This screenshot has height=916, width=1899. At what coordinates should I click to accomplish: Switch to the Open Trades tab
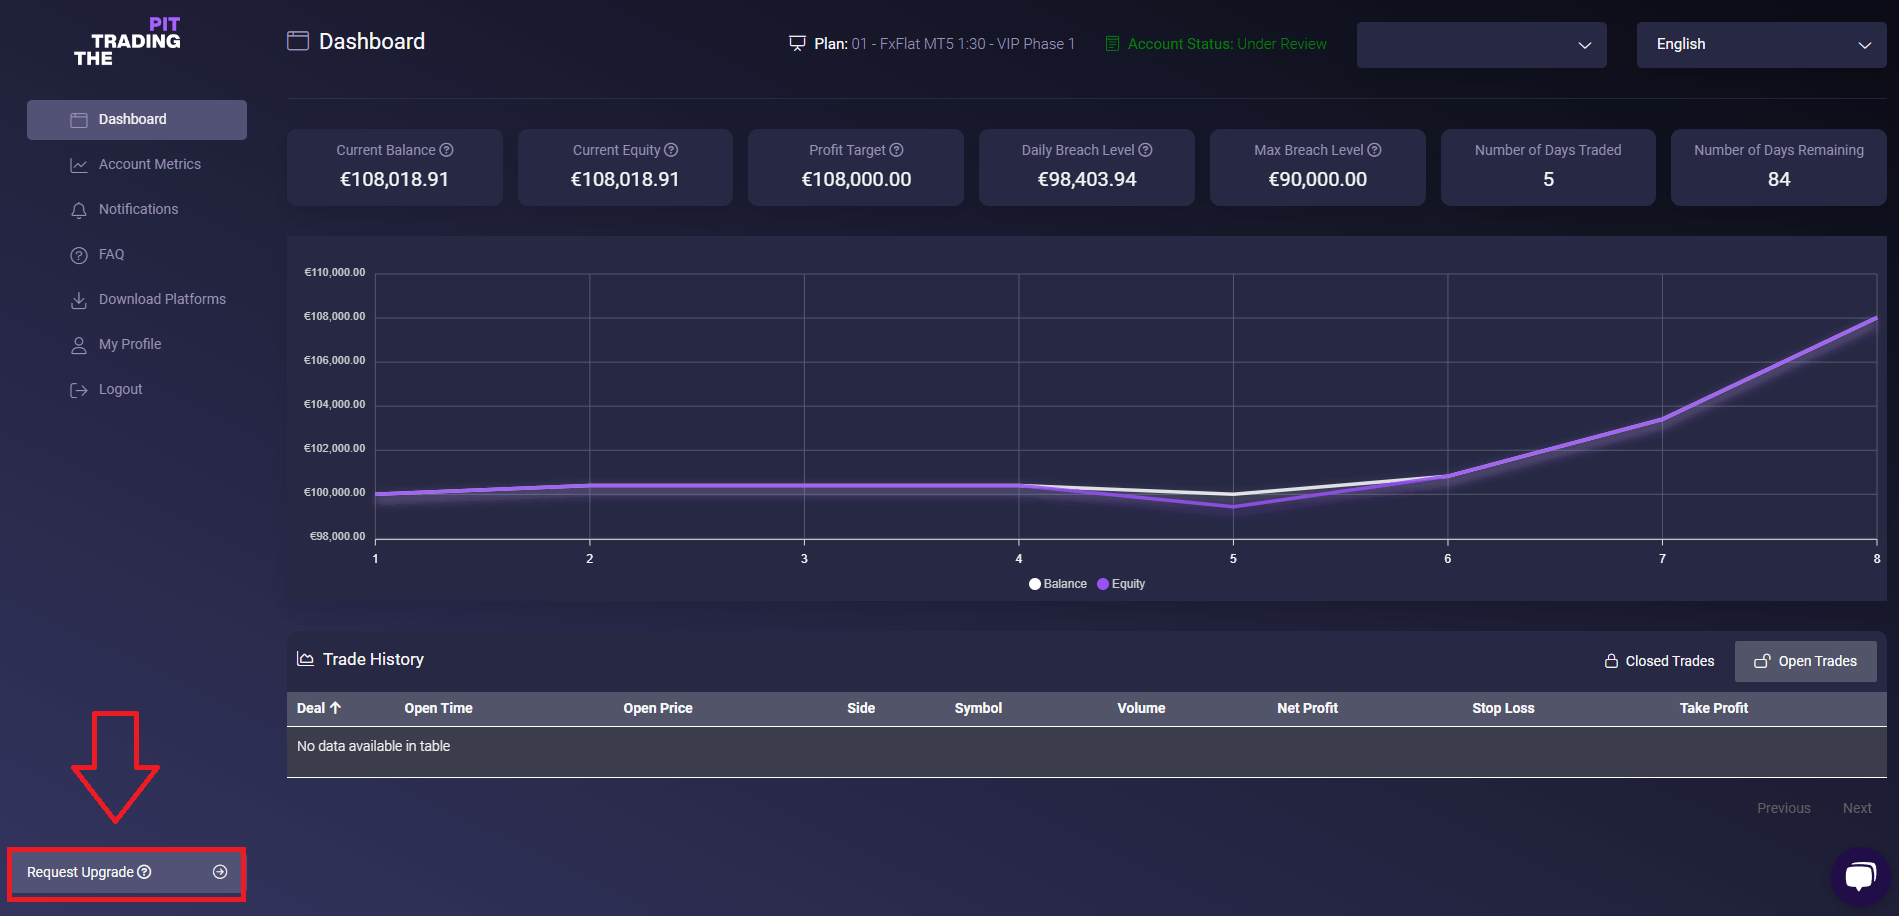click(1805, 661)
